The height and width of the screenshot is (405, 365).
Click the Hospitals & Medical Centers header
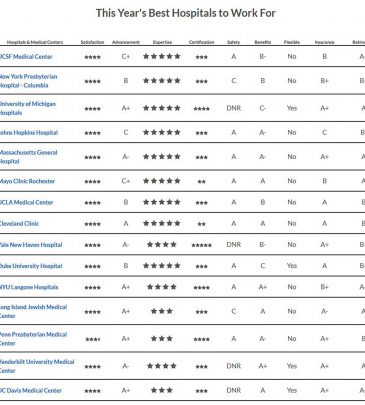[35, 42]
